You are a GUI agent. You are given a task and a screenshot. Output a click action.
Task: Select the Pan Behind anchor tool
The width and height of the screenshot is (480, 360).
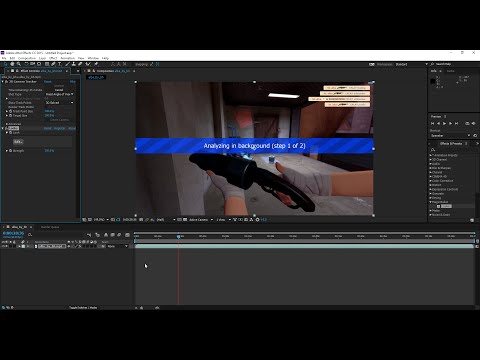coord(39,64)
